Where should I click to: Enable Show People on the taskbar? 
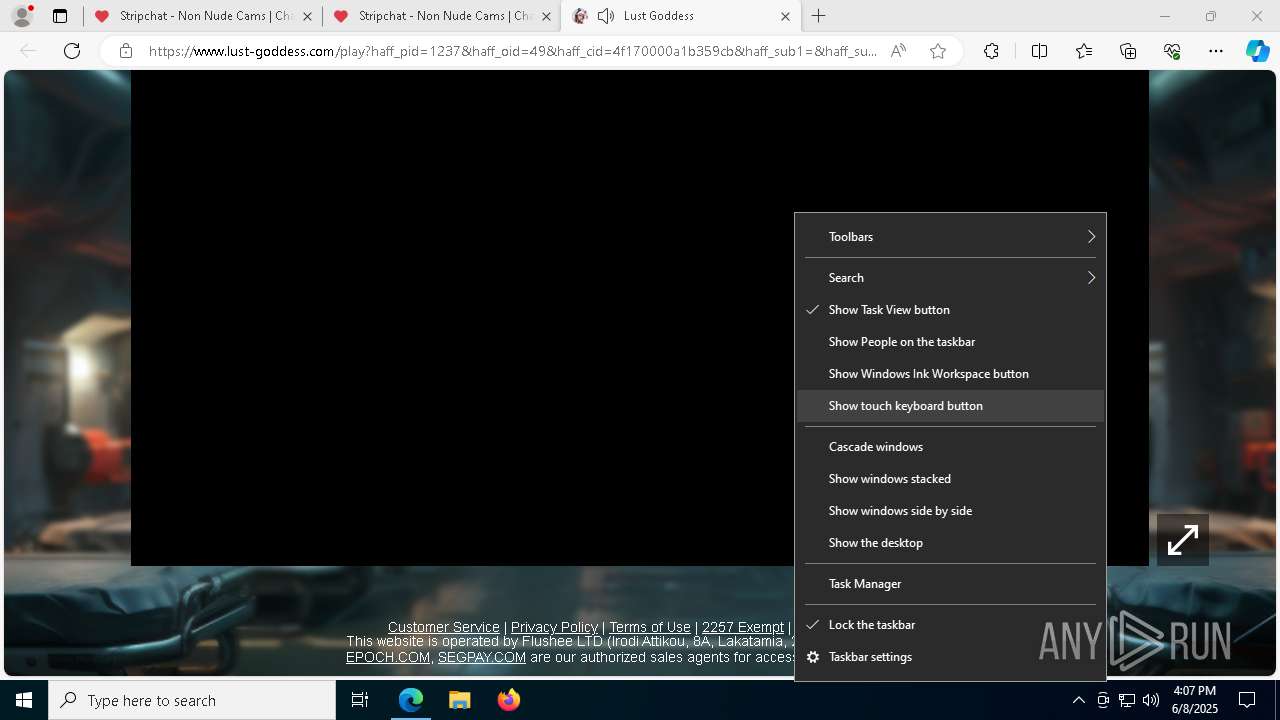[x=950, y=342]
